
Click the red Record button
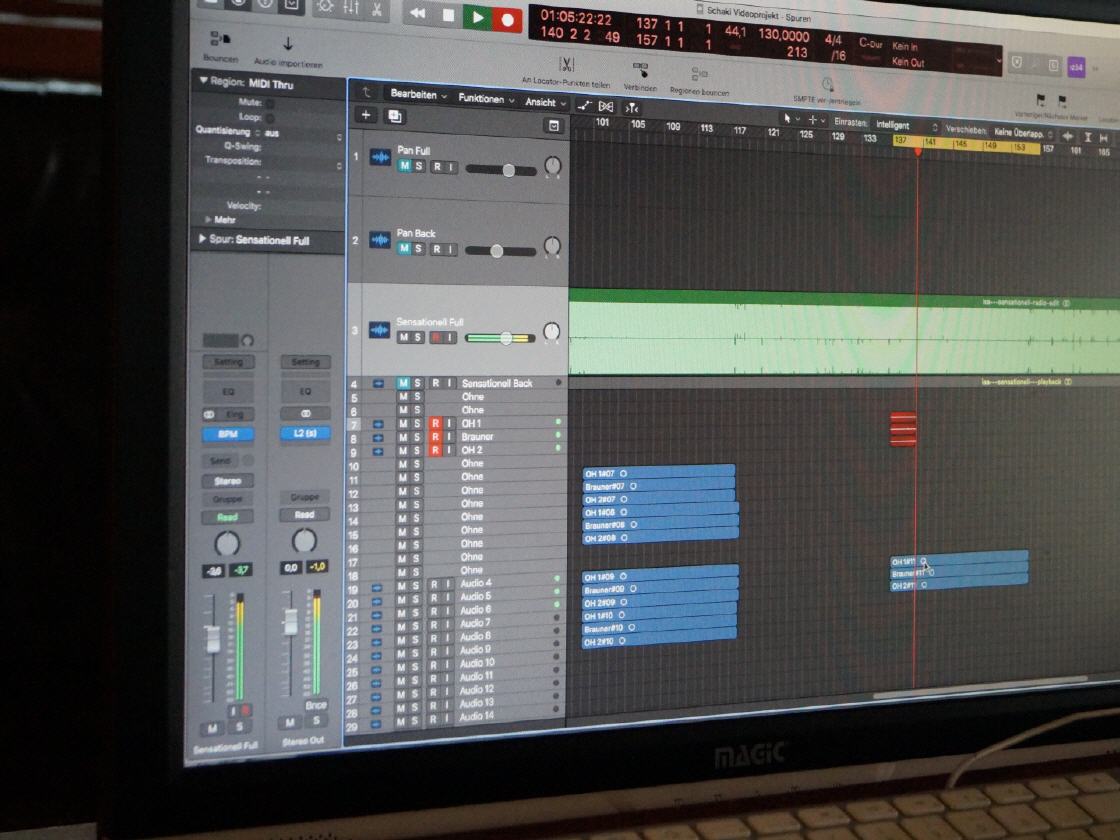point(507,19)
